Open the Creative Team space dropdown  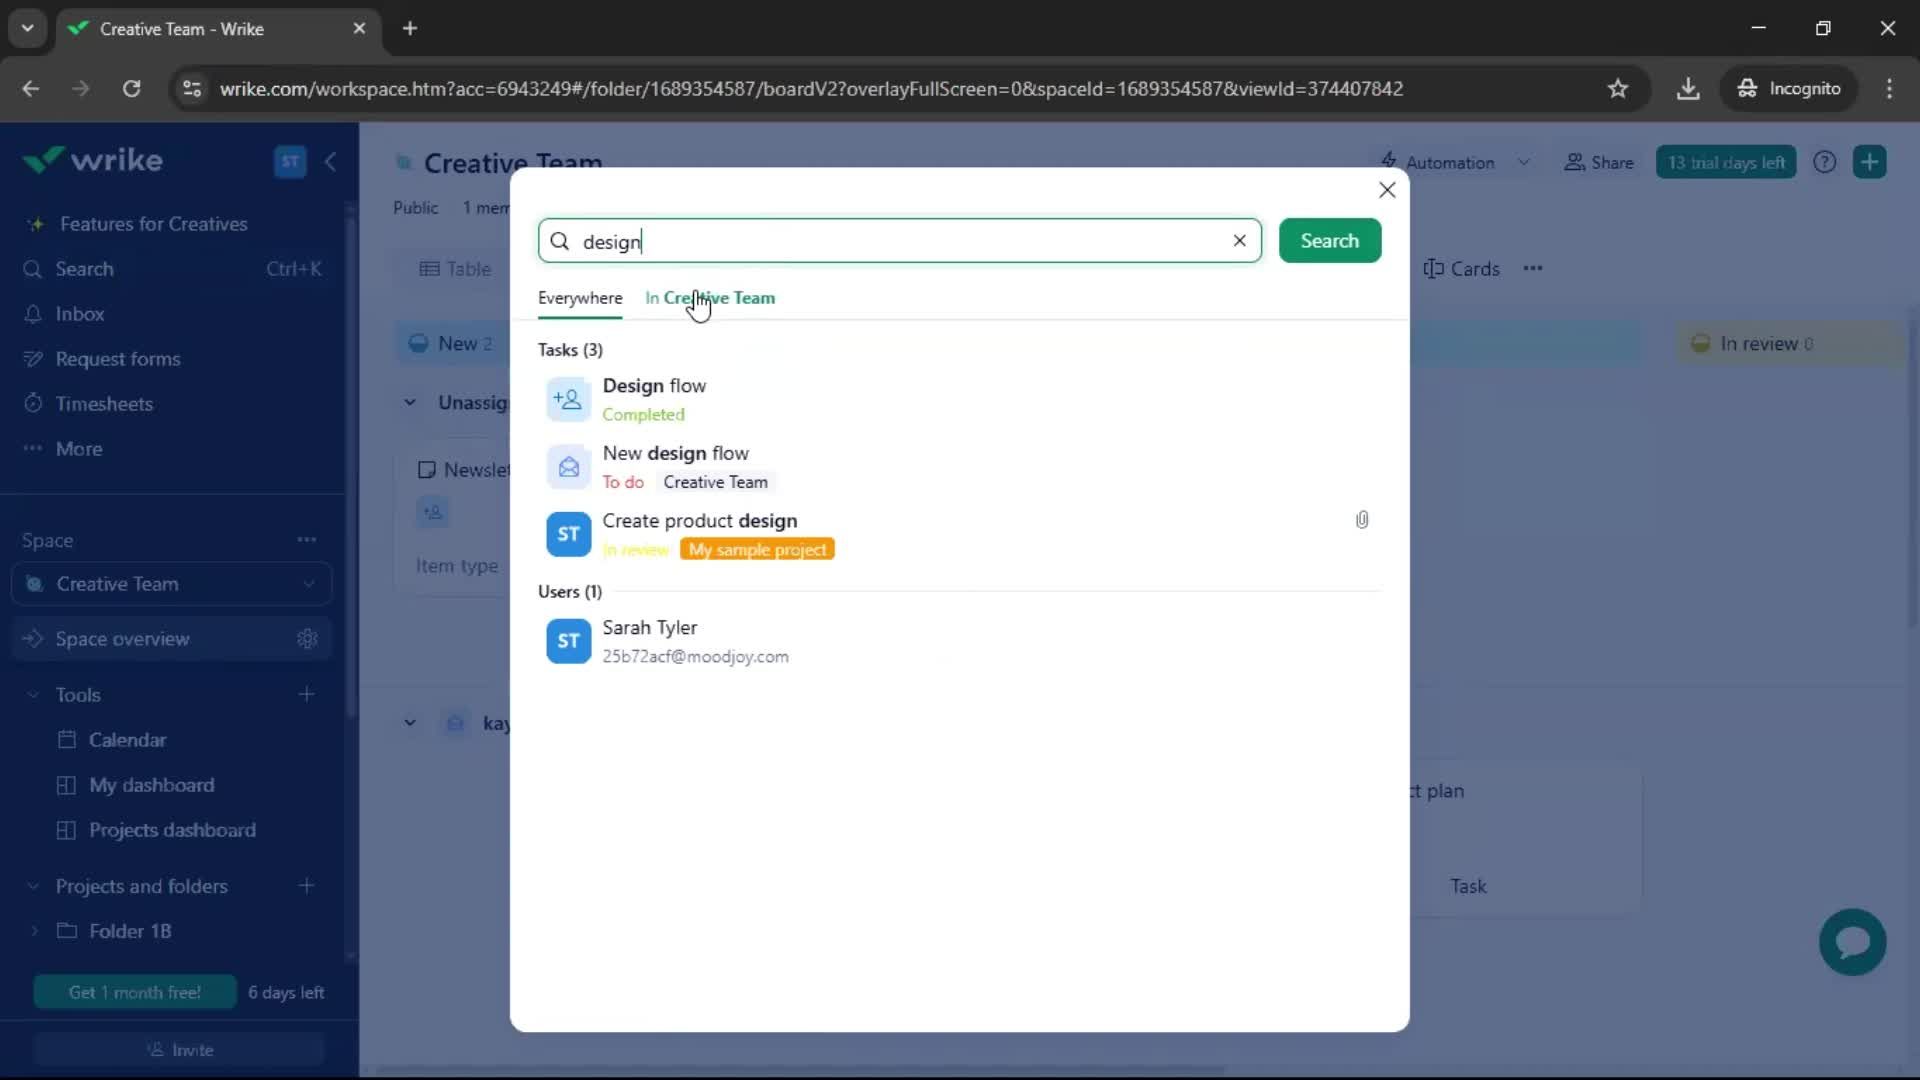(172, 584)
